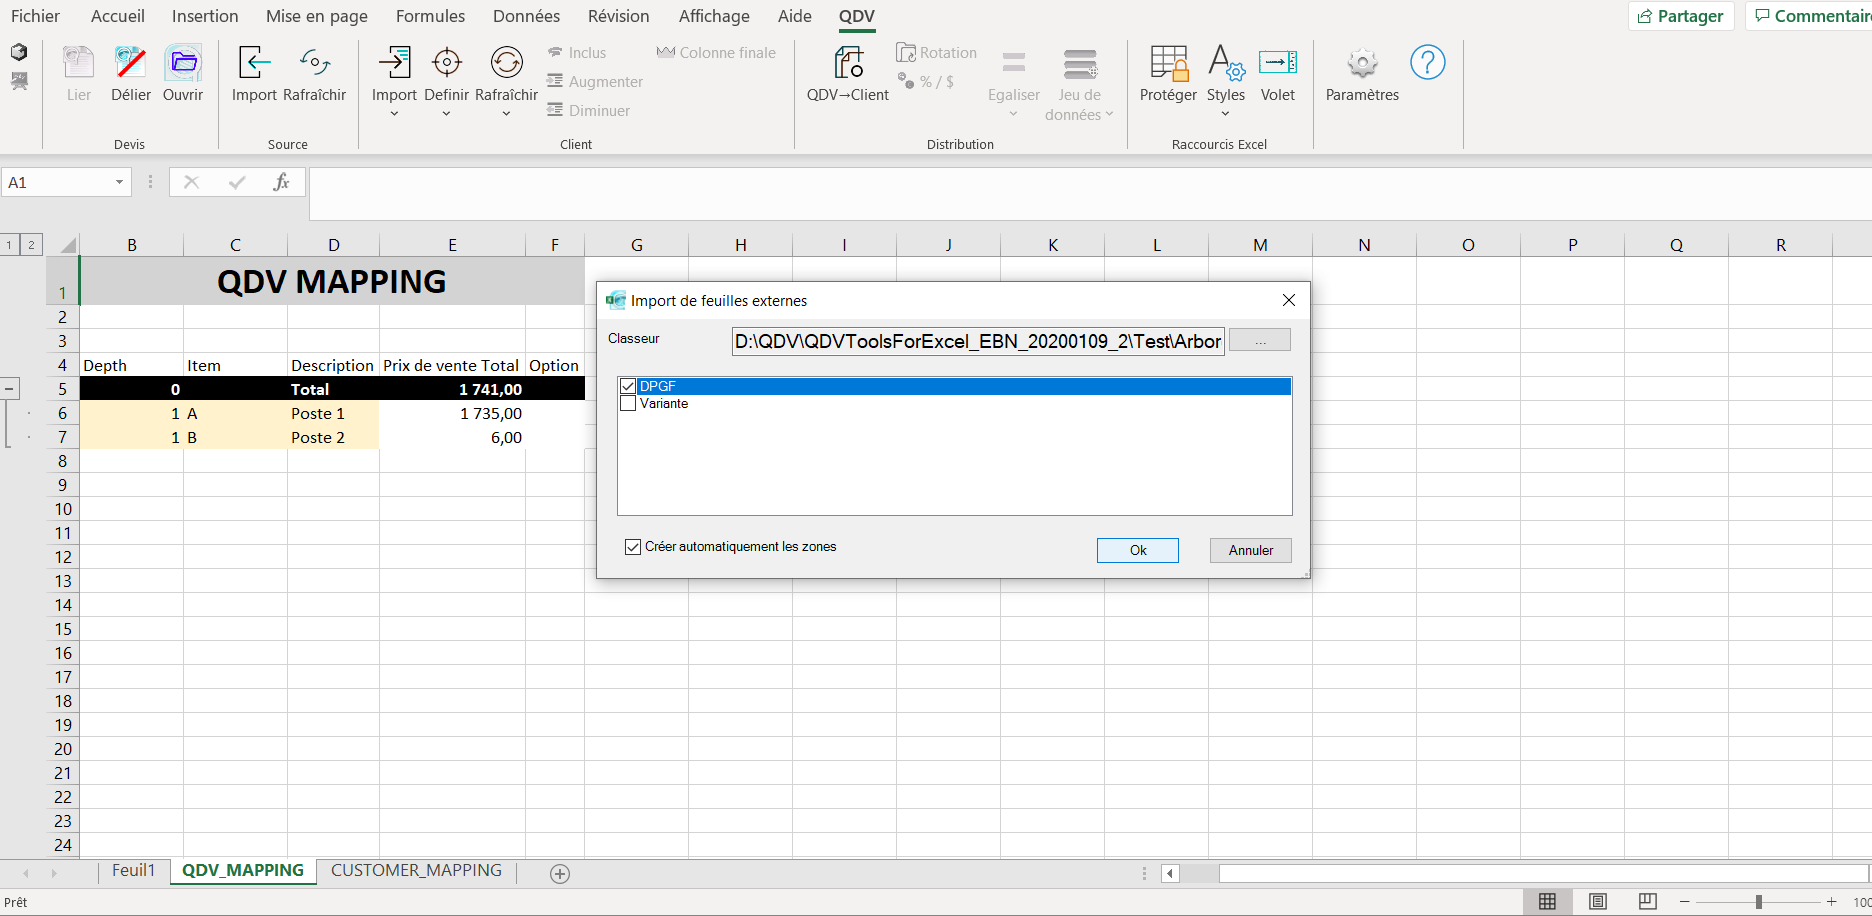Click the Protéger icon
Image resolution: width=1872 pixels, height=916 pixels.
pos(1168,63)
